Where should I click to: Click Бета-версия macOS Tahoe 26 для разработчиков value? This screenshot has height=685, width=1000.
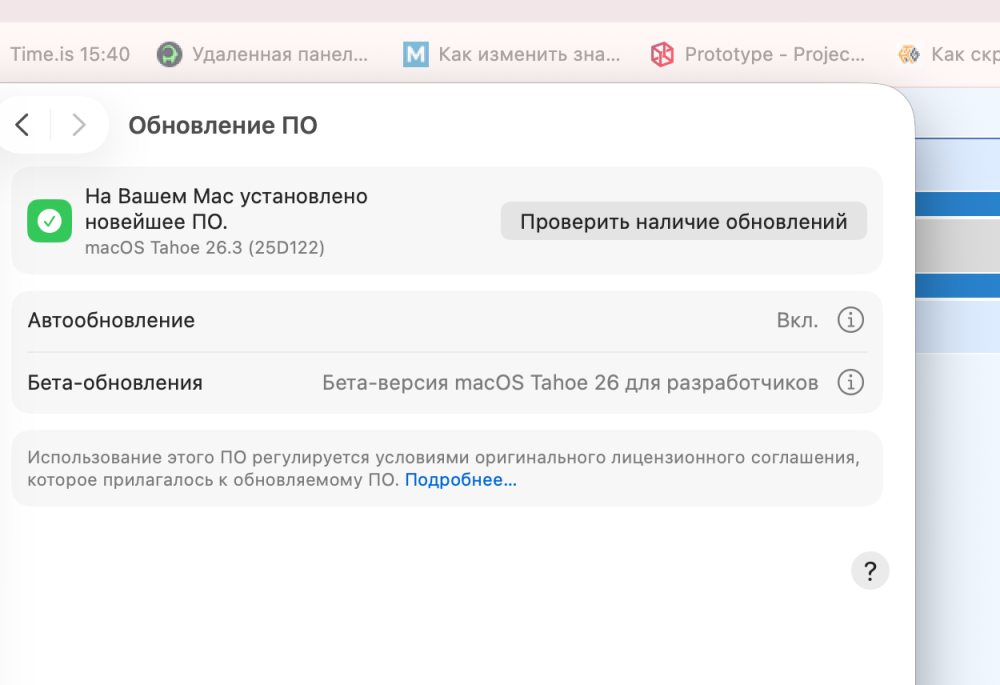coord(570,383)
